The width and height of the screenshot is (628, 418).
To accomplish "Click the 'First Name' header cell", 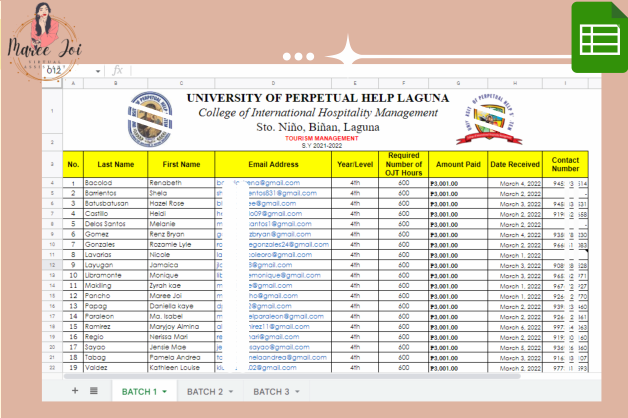I will 181,164.
